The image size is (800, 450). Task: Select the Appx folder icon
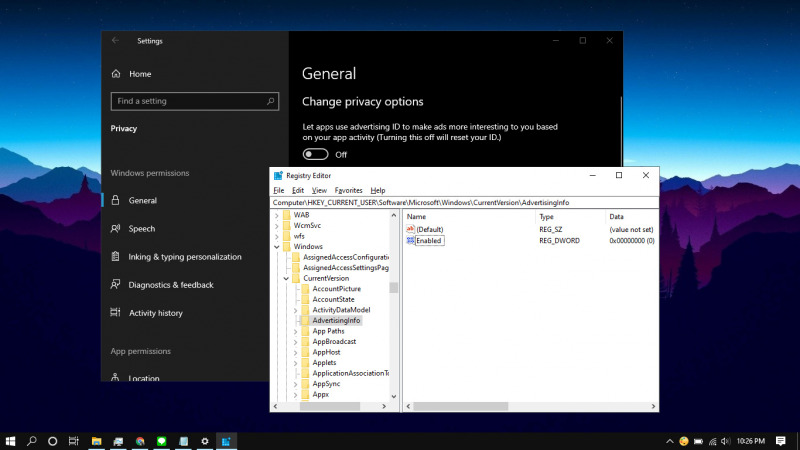(305, 394)
